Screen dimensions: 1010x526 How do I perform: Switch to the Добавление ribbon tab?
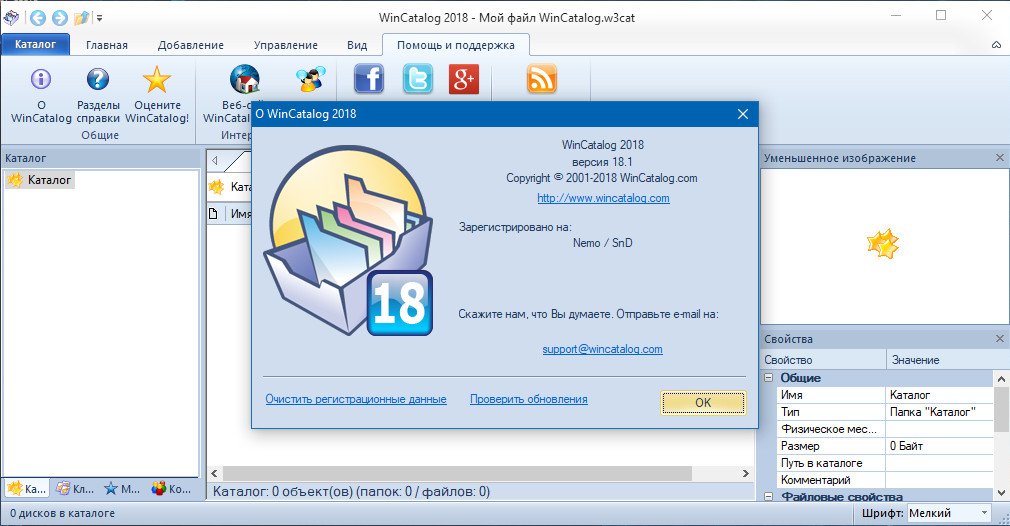point(191,45)
